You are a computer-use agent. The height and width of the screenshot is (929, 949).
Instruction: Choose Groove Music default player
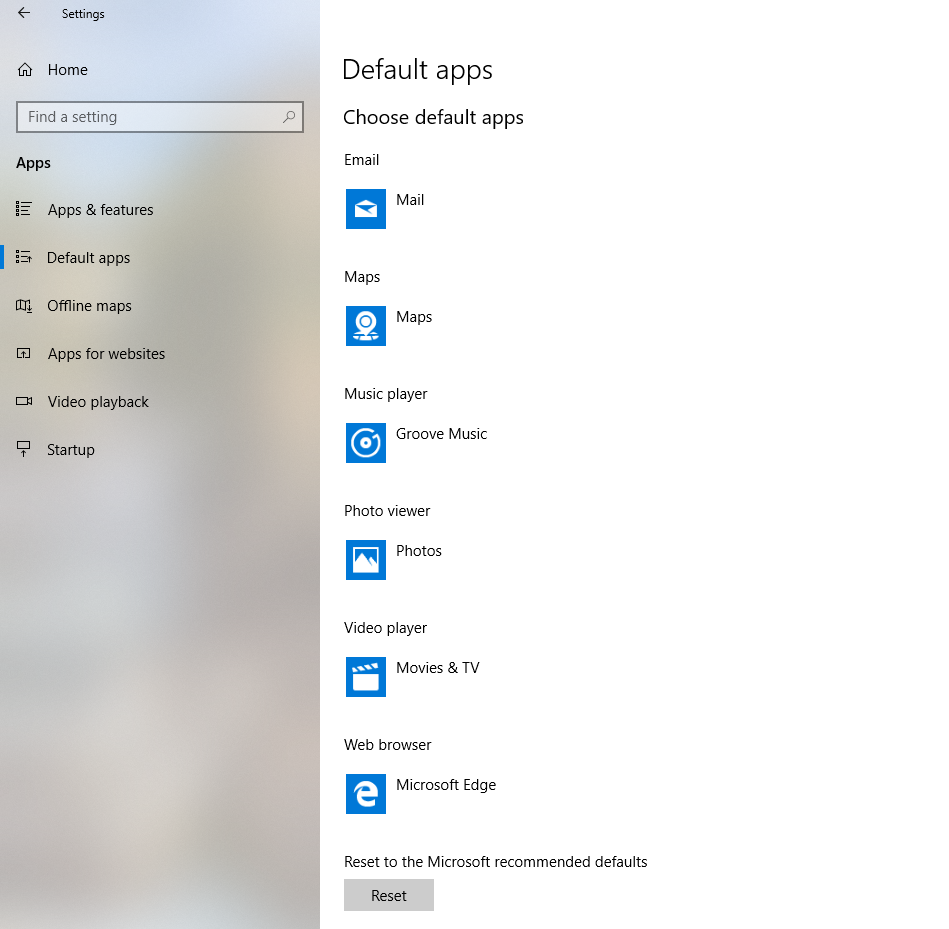point(441,434)
